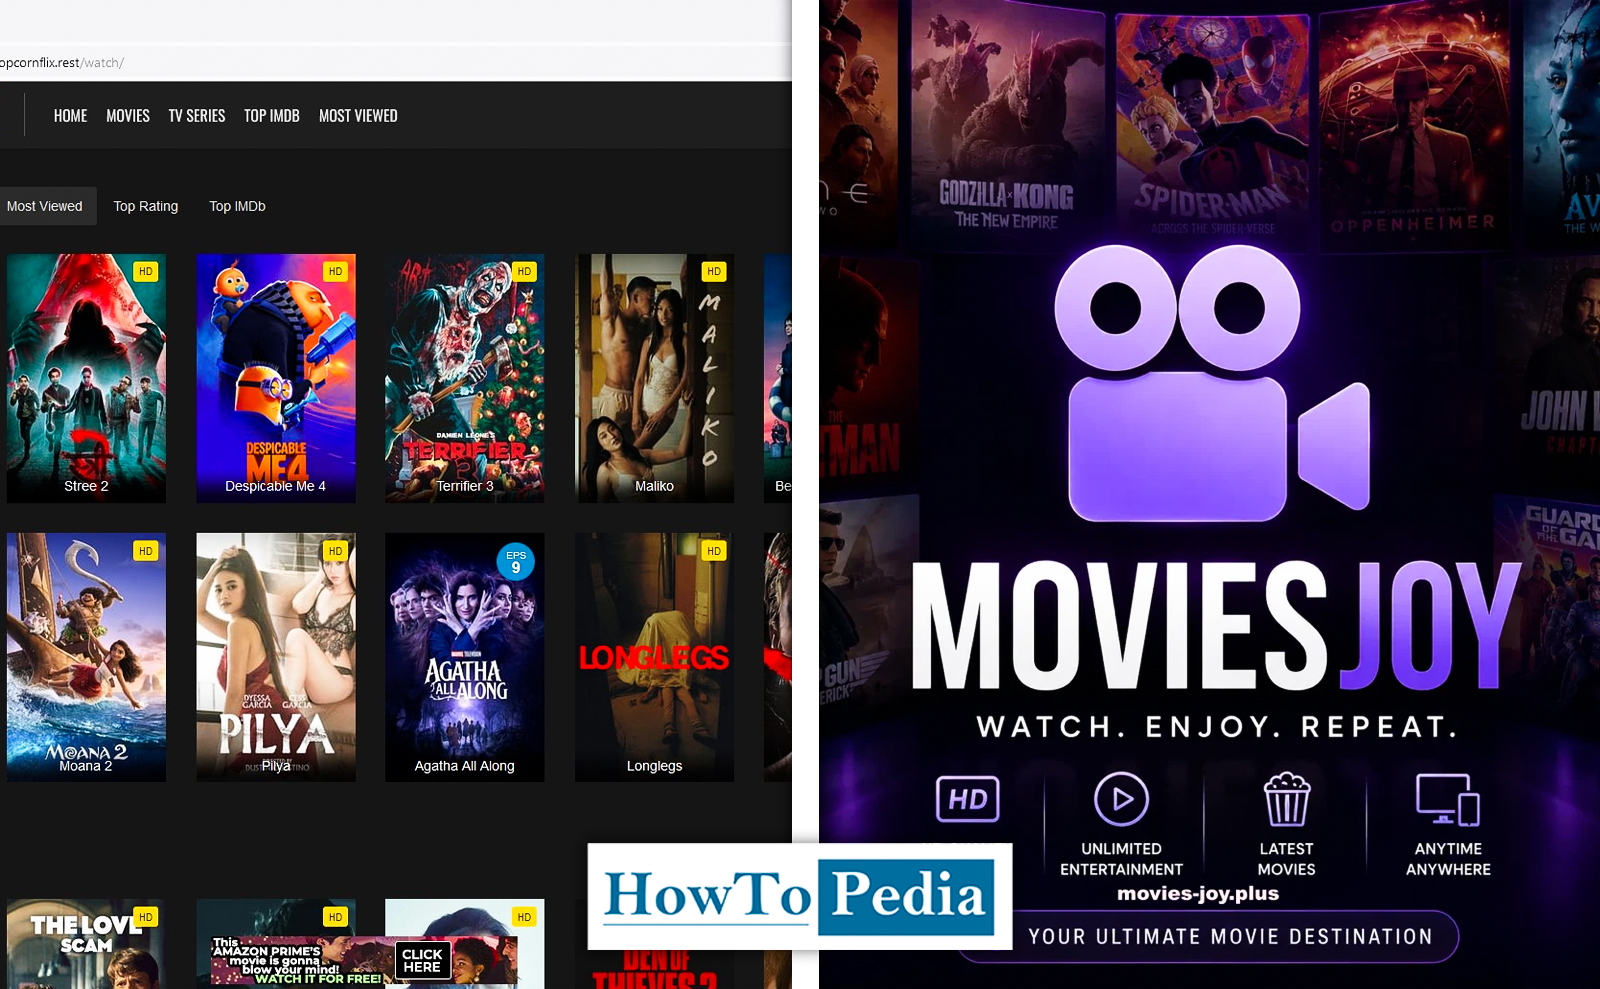This screenshot has height=989, width=1600.
Task: Click the HD badge on Despicable Me 4
Action: point(335,271)
